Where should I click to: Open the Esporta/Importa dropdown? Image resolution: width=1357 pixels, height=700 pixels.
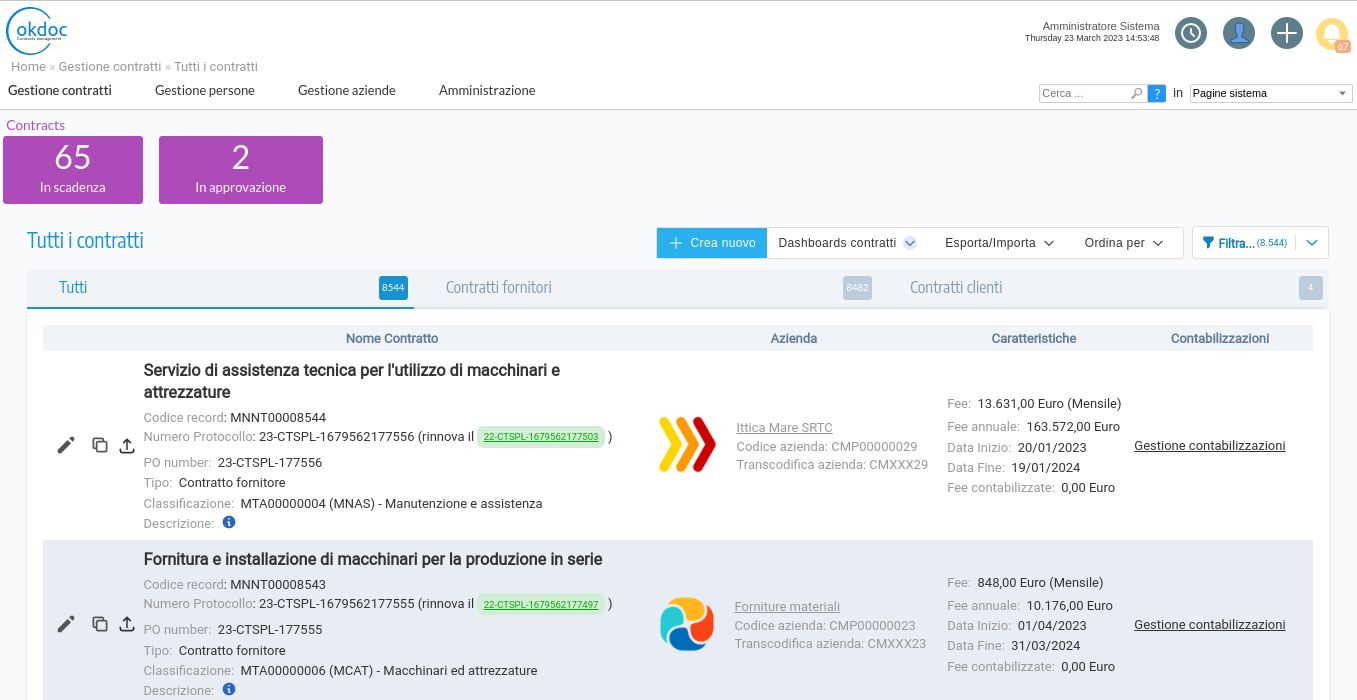[x=999, y=243]
